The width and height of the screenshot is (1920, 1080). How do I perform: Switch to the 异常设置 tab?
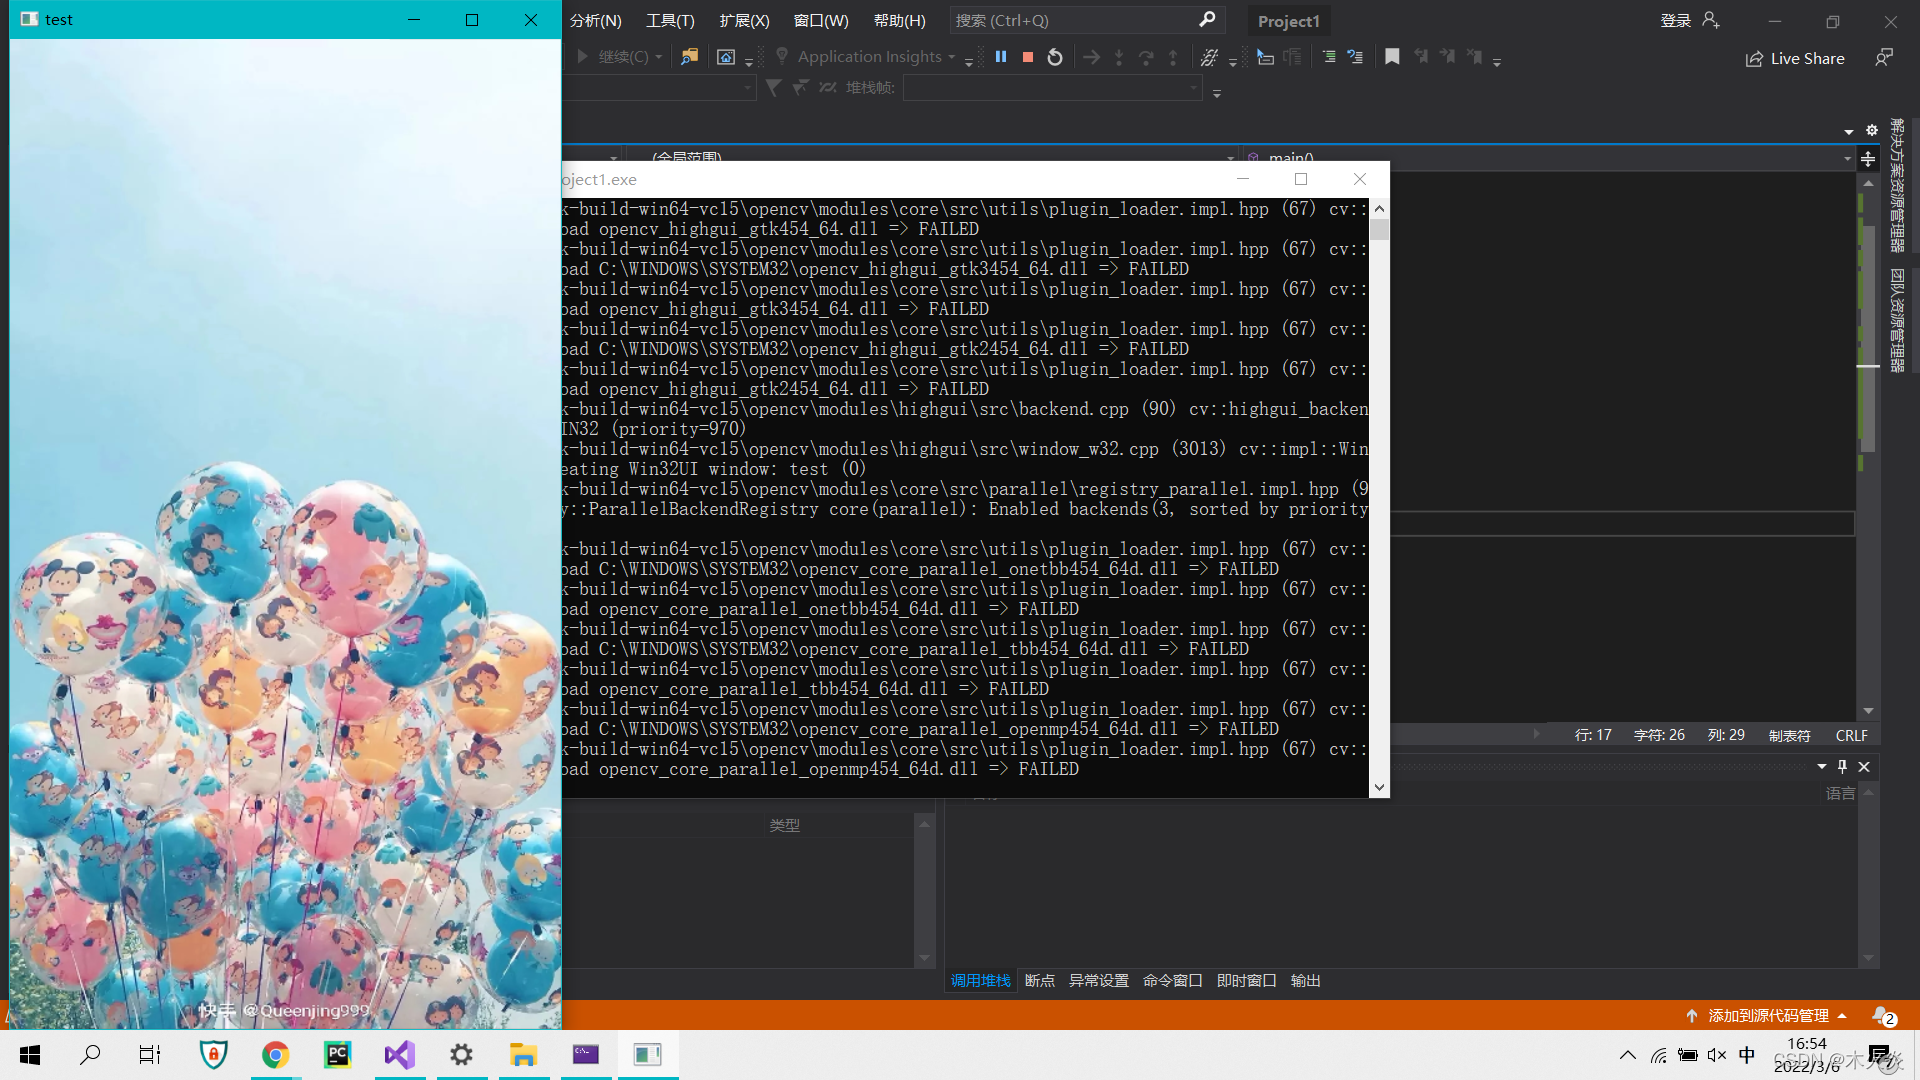tap(1099, 980)
